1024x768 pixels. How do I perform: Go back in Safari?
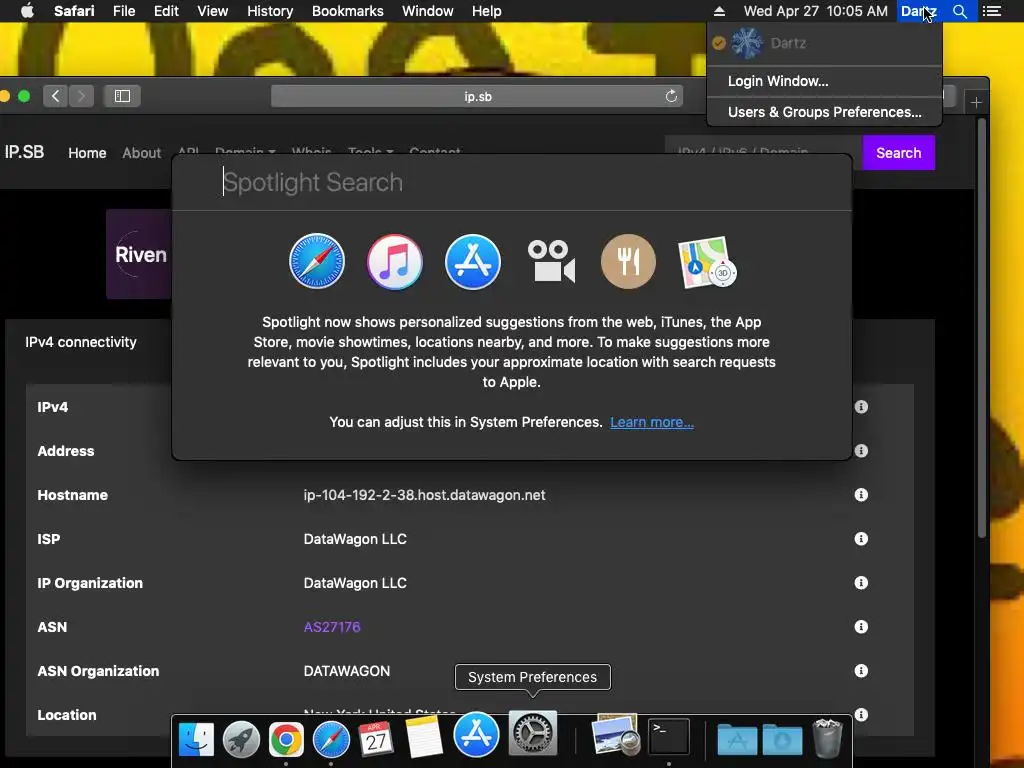point(56,96)
